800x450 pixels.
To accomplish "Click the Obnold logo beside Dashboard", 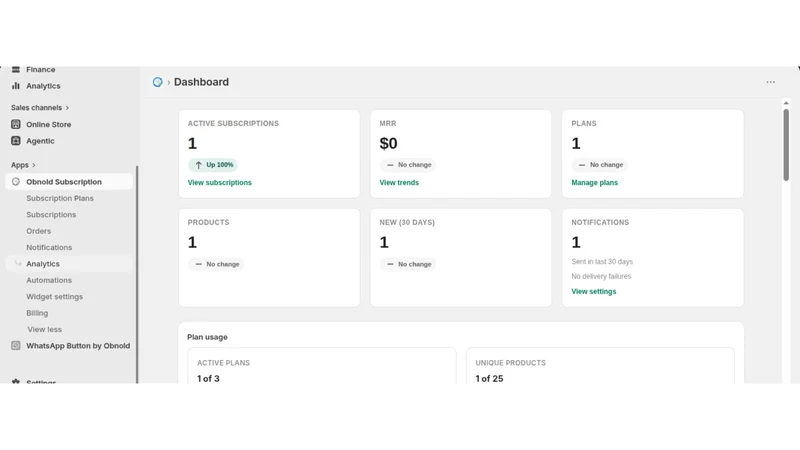I will (158, 82).
